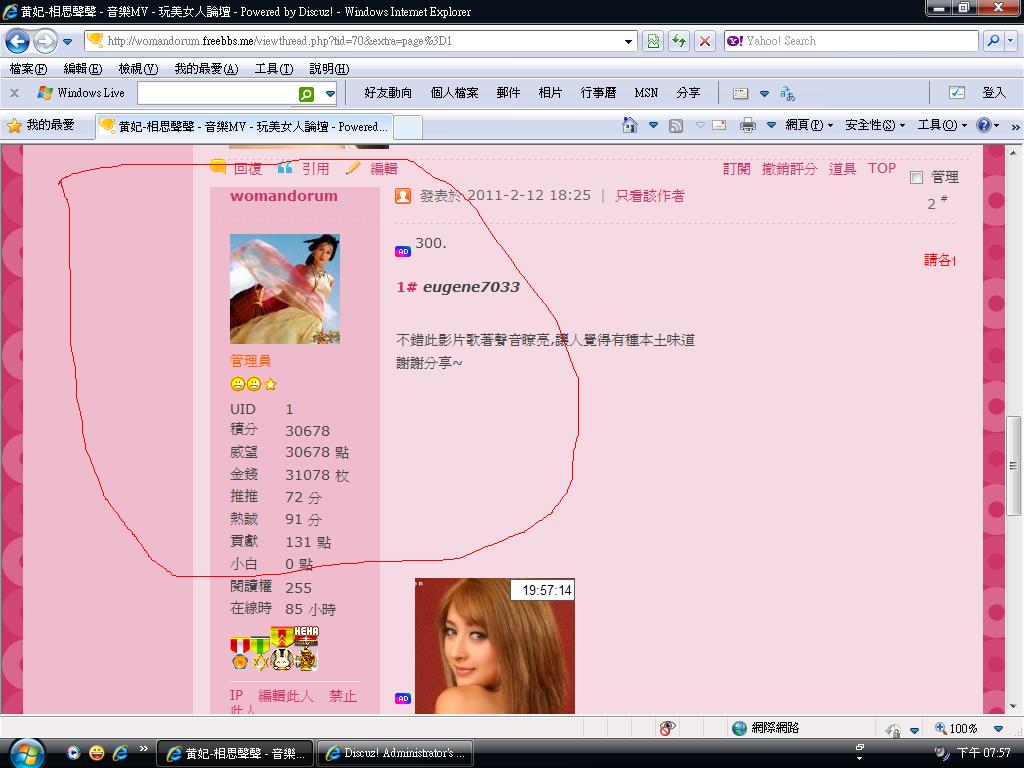Click the browser Forward arrow button
1024x768 pixels.
44,41
